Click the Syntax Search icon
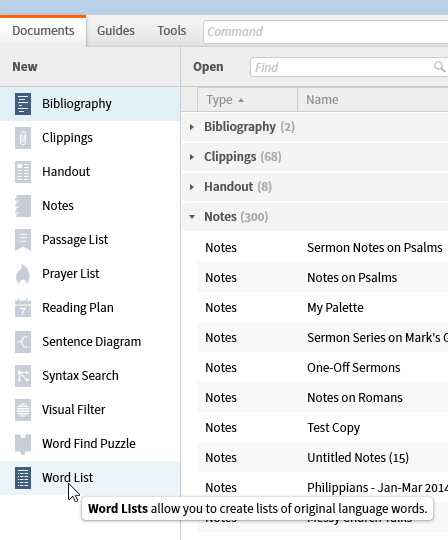448x540 pixels. pyautogui.click(x=23, y=376)
